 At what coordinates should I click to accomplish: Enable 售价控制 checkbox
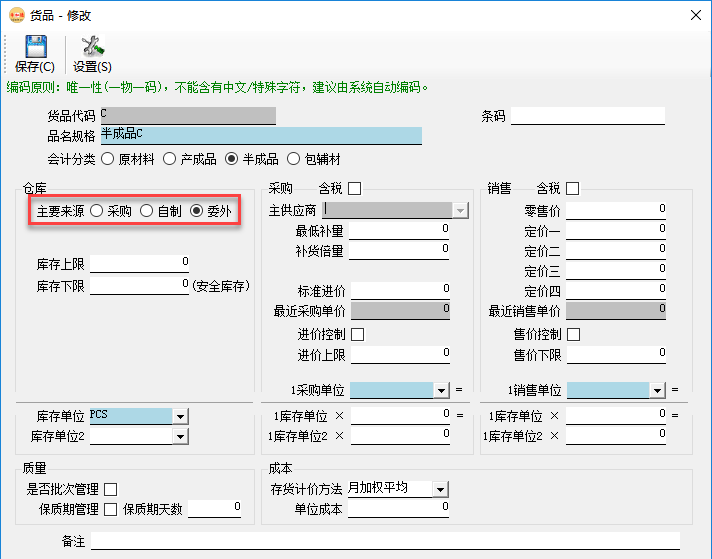574,334
